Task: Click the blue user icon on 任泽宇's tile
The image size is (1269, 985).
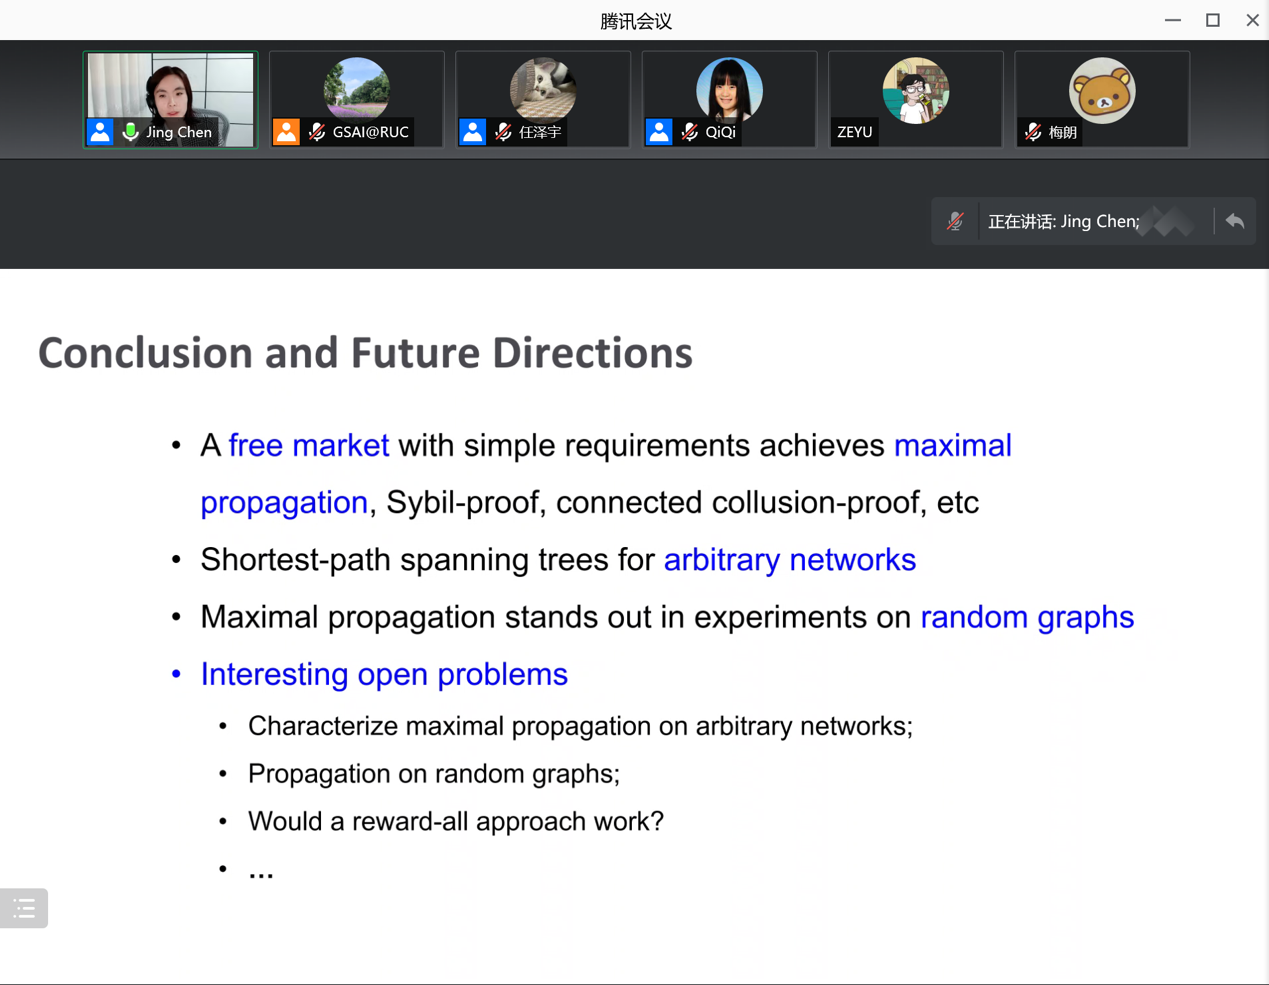Action: [x=473, y=132]
